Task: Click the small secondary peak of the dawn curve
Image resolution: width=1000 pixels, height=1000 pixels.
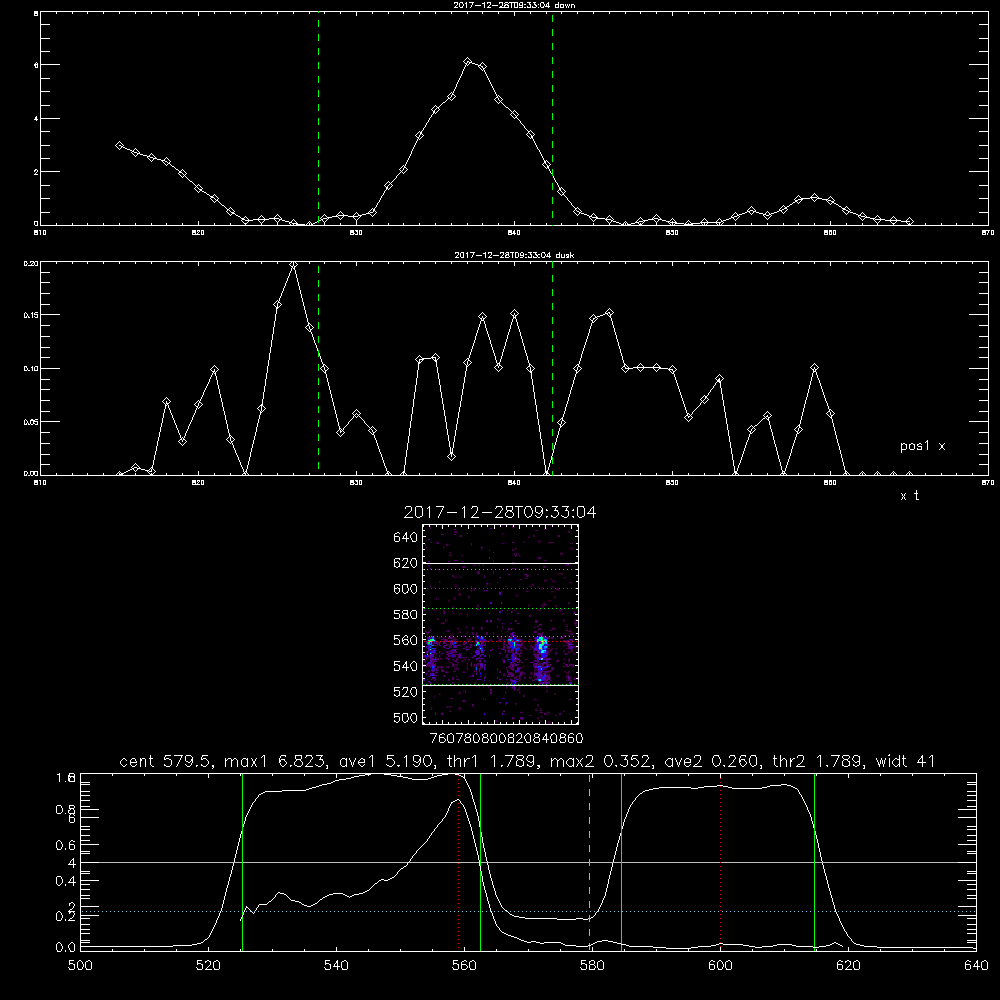Action: [x=814, y=198]
